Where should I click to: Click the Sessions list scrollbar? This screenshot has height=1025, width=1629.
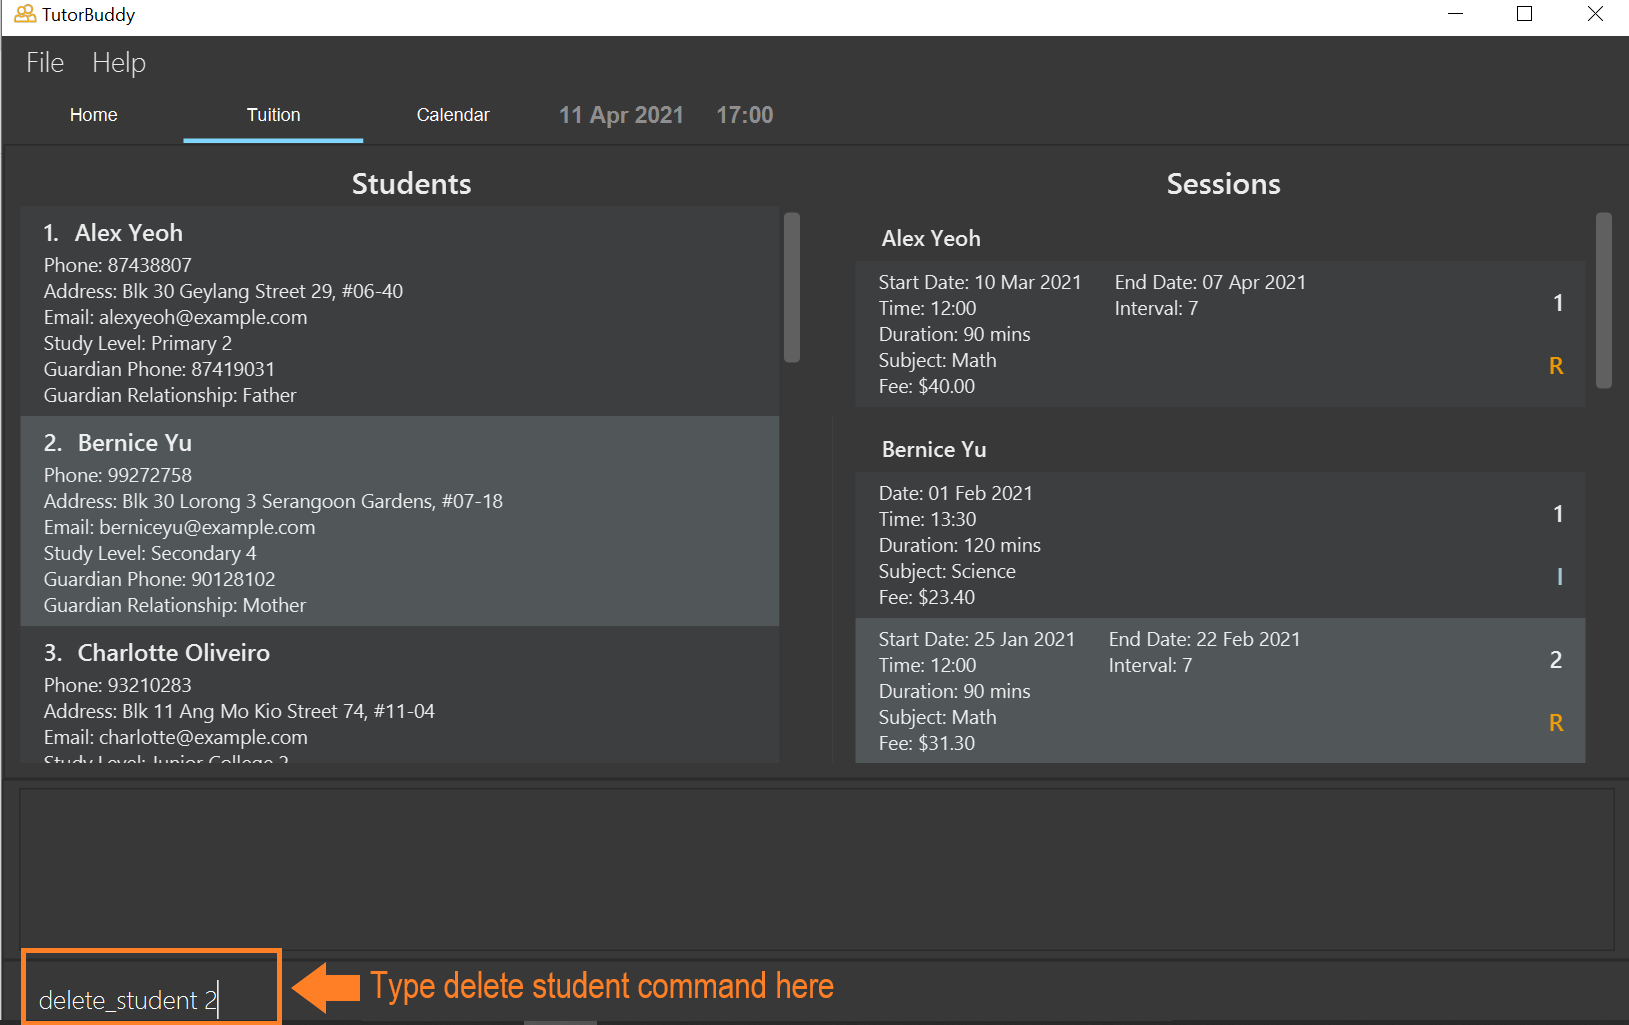[x=1604, y=300]
